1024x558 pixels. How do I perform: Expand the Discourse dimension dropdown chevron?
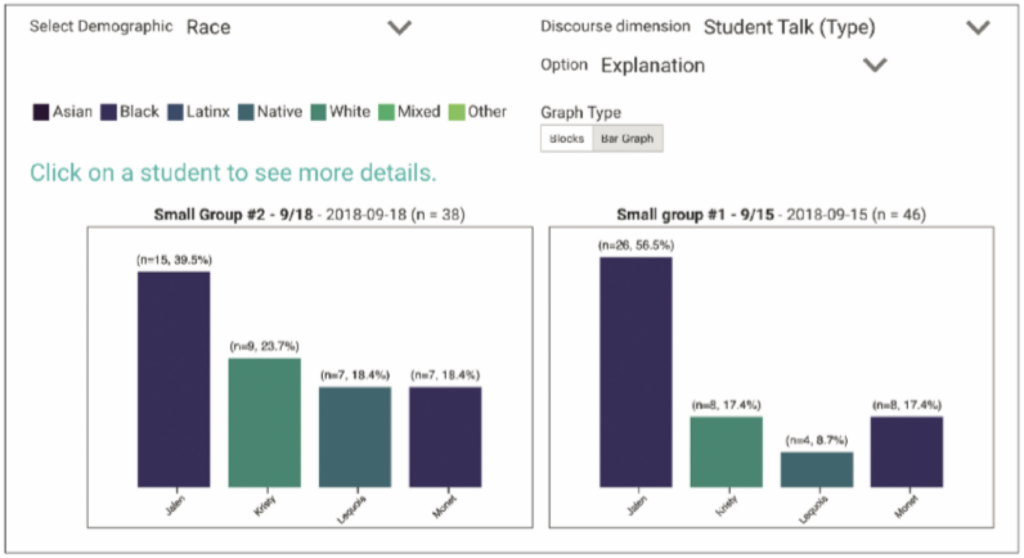pyautogui.click(x=977, y=28)
